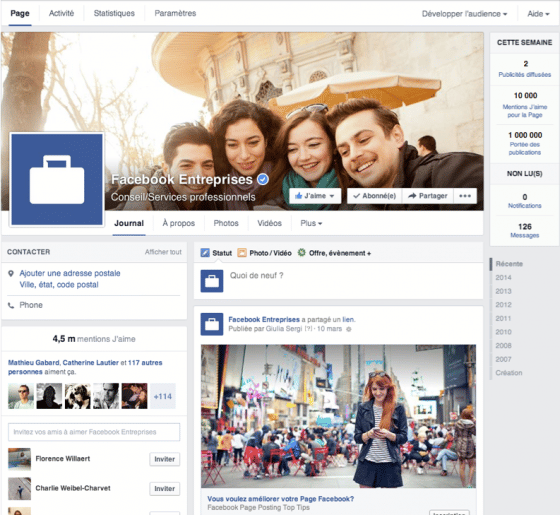Click the Photo / Vidéo icon
Screen dimensions: 560x515
click(242, 253)
